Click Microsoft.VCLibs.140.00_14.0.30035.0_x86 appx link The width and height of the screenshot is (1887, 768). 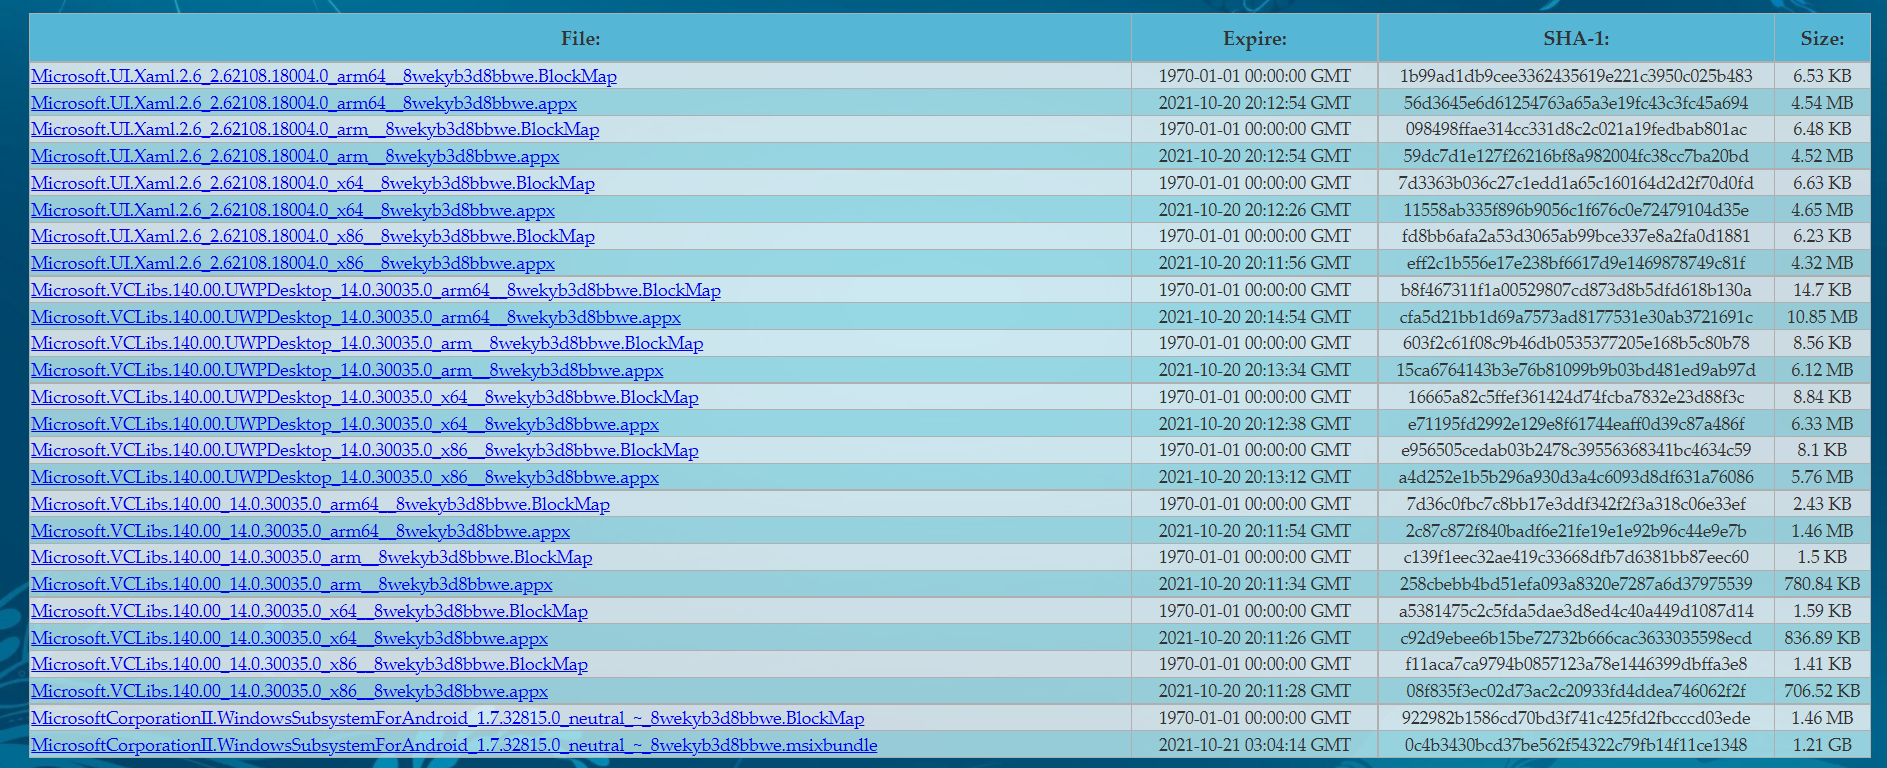pos(289,691)
